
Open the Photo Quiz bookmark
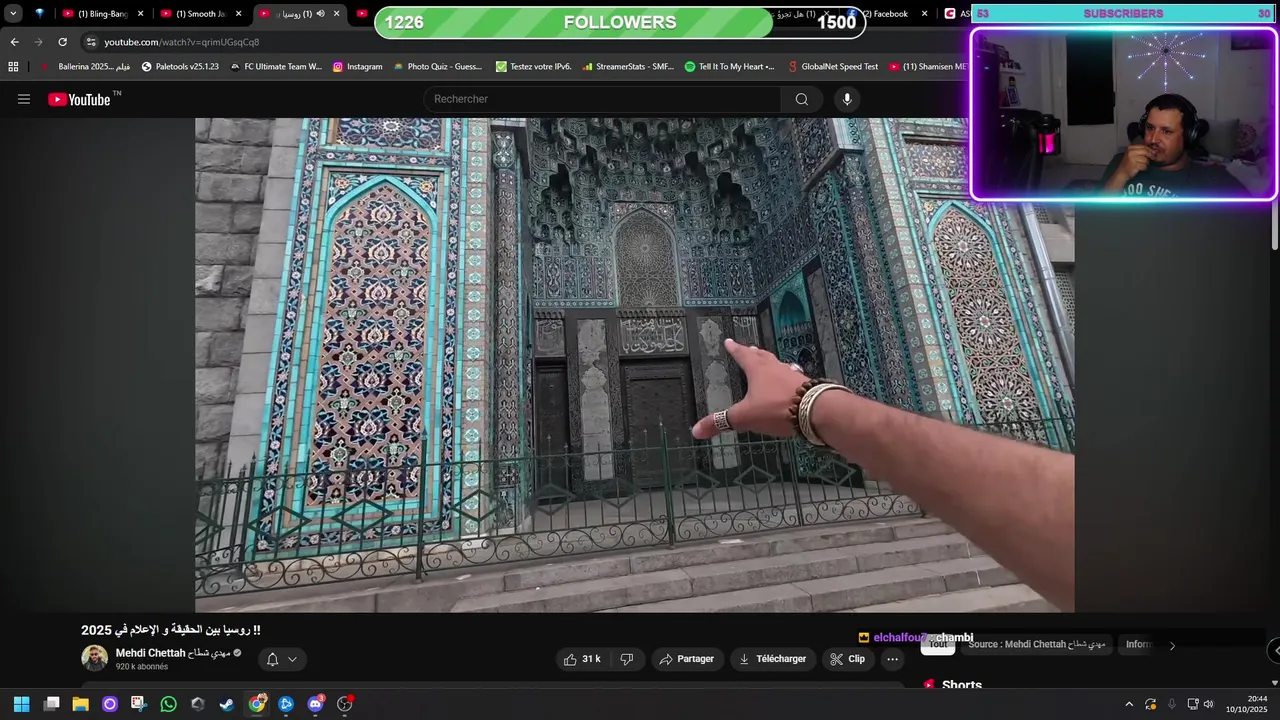click(x=438, y=67)
